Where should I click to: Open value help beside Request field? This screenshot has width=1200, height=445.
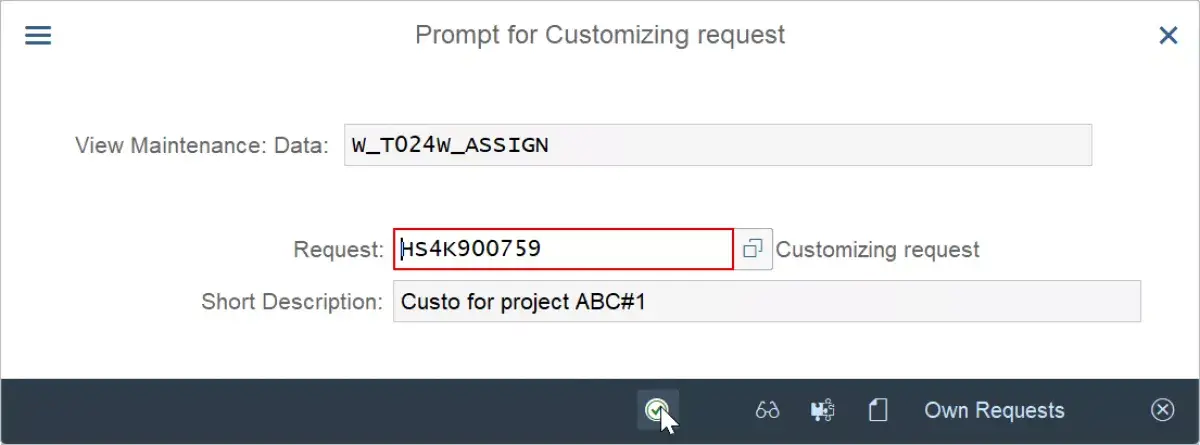(x=753, y=248)
